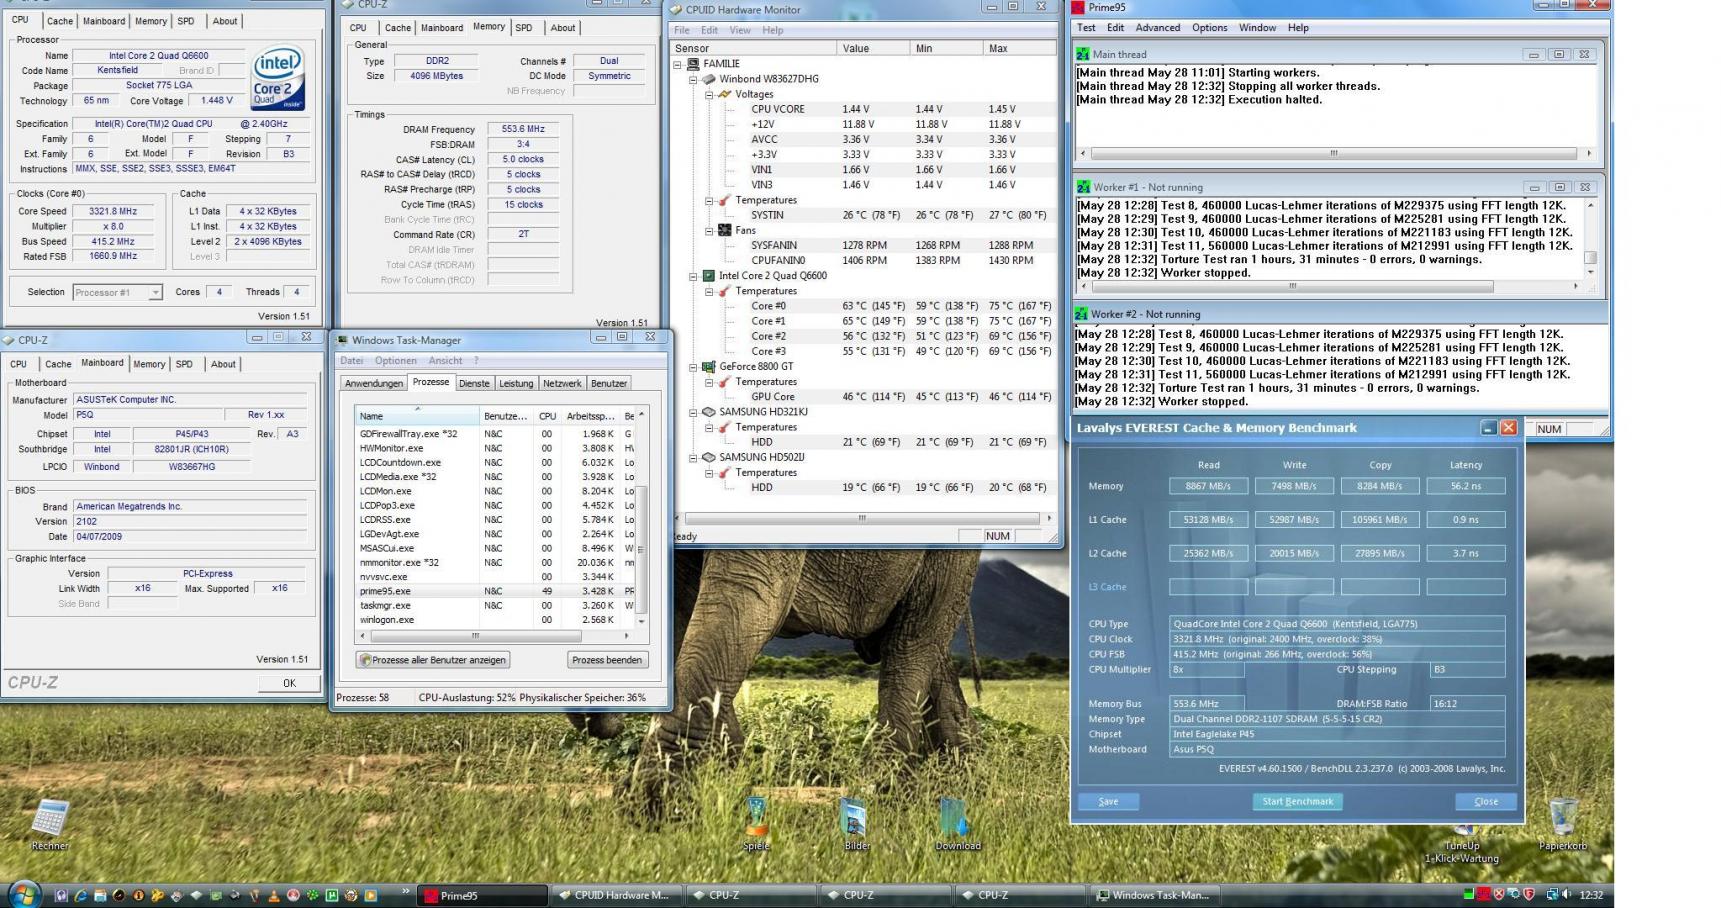Screen dimensions: 1721x908
Task: Click OK in the CPU-Z Mainboard window
Action: pyautogui.click(x=289, y=683)
